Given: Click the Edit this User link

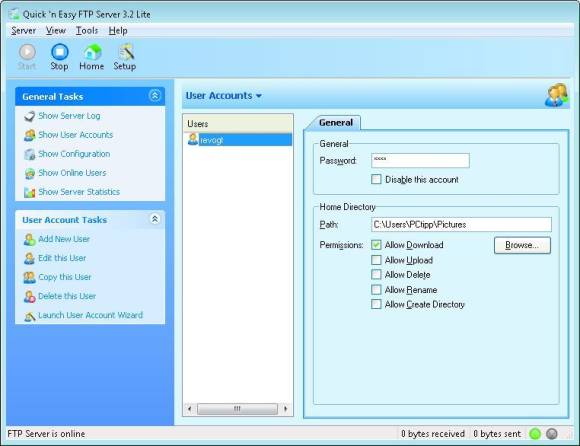Looking at the screenshot, I should 62,258.
